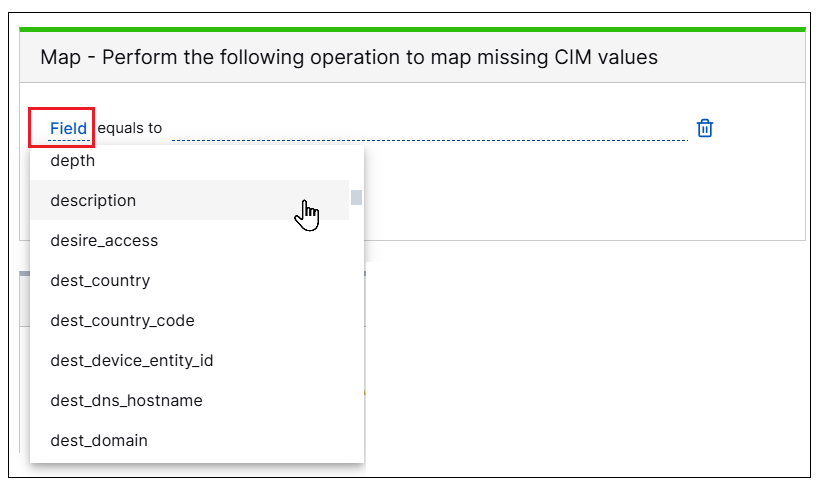821x485 pixels.
Task: Click the Map operation panel title
Action: pyautogui.click(x=349, y=57)
